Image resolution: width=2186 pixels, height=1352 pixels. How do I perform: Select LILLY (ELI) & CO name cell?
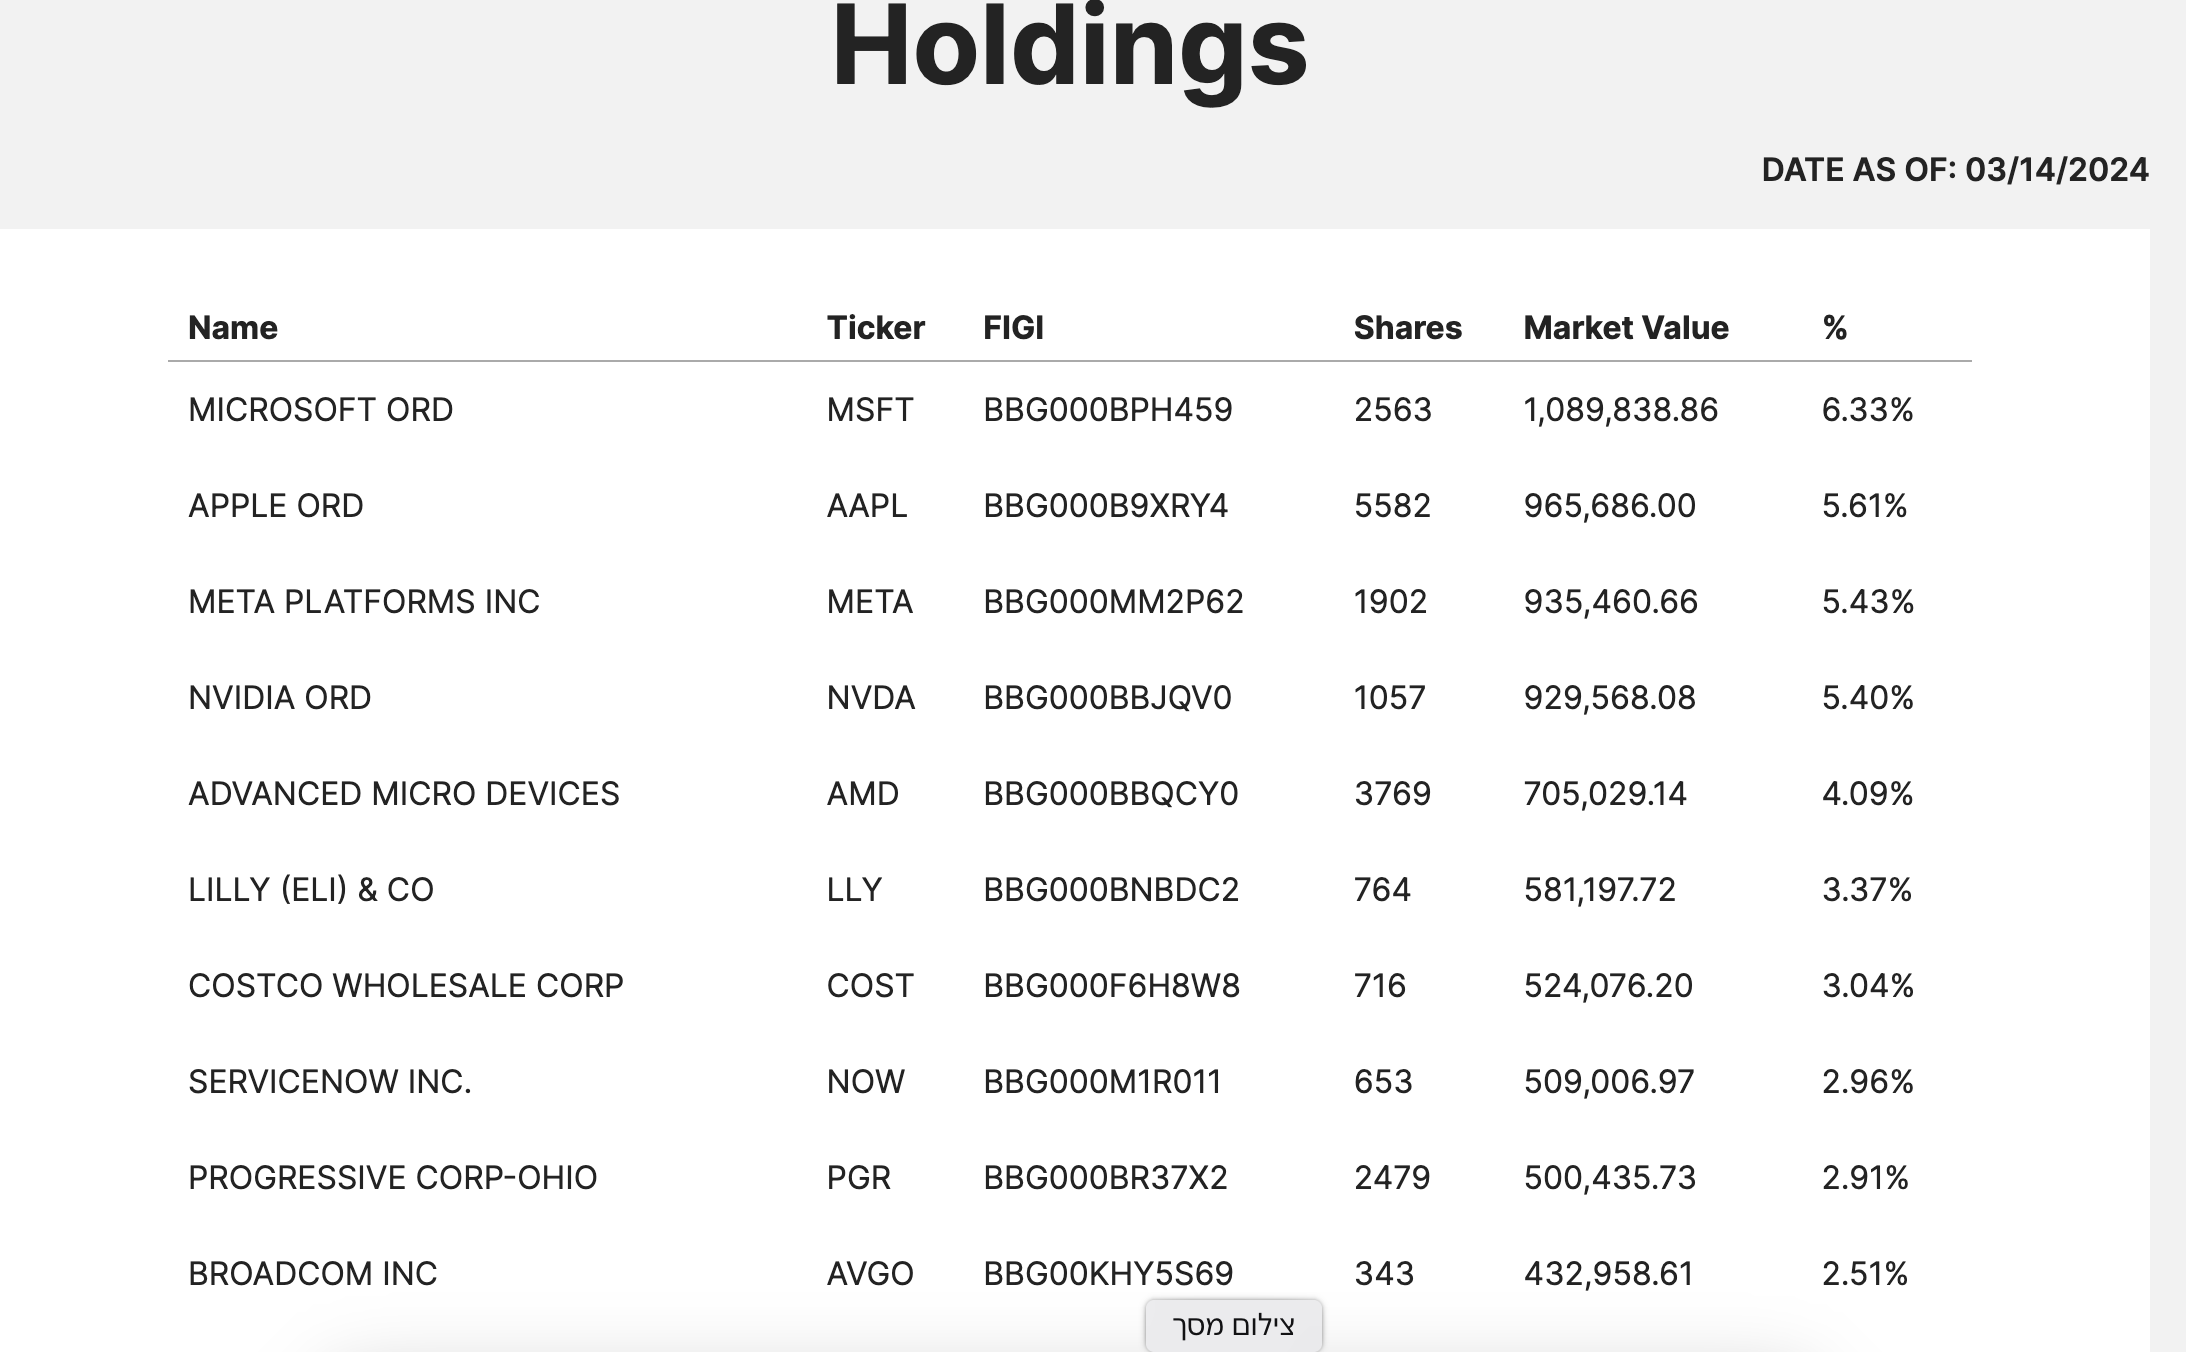pos(311,890)
